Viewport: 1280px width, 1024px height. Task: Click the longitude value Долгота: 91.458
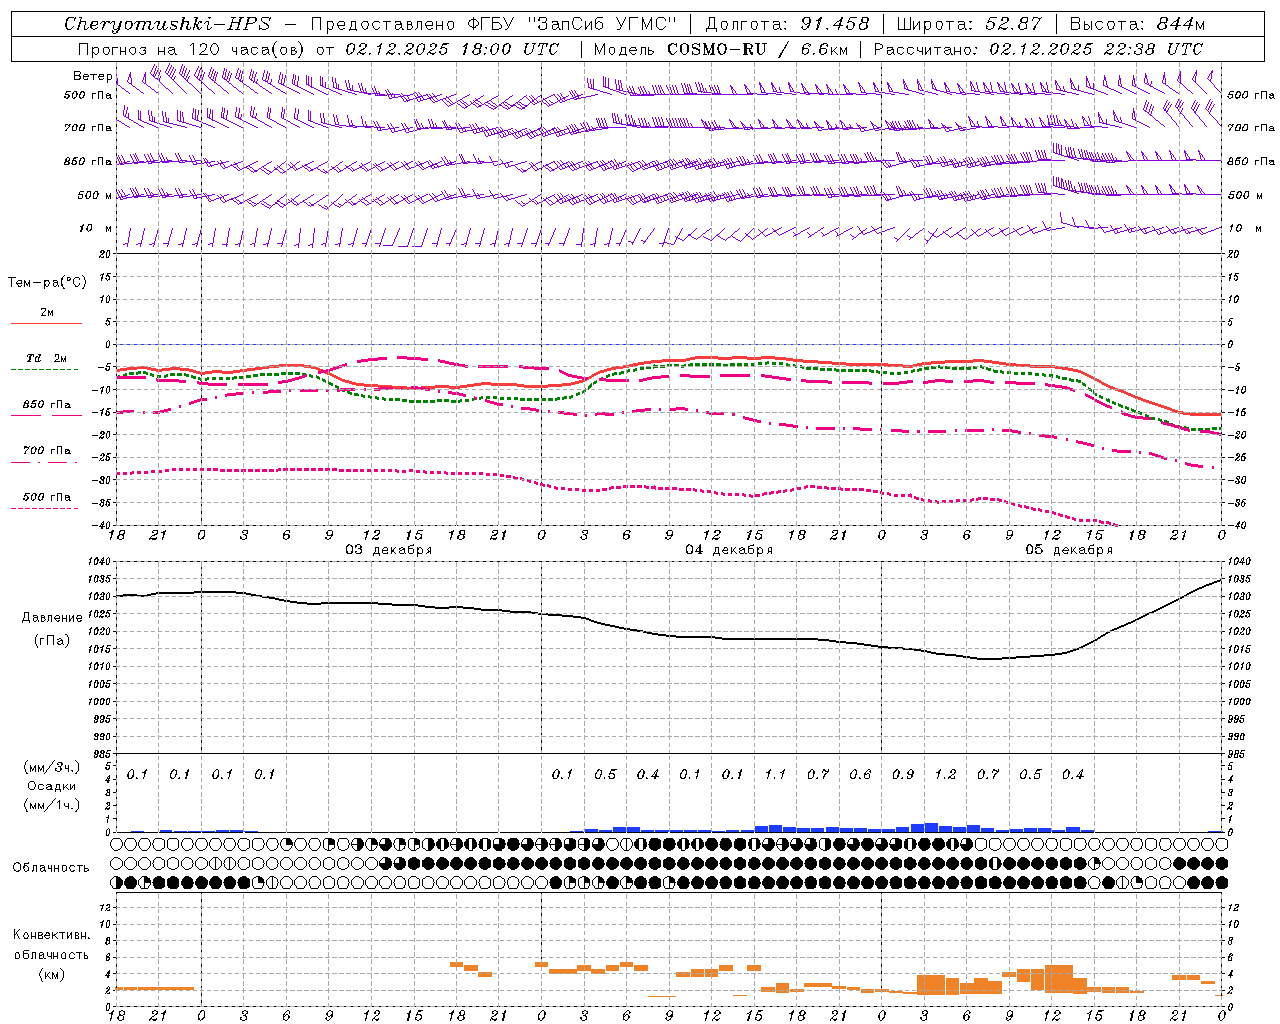(x=788, y=24)
